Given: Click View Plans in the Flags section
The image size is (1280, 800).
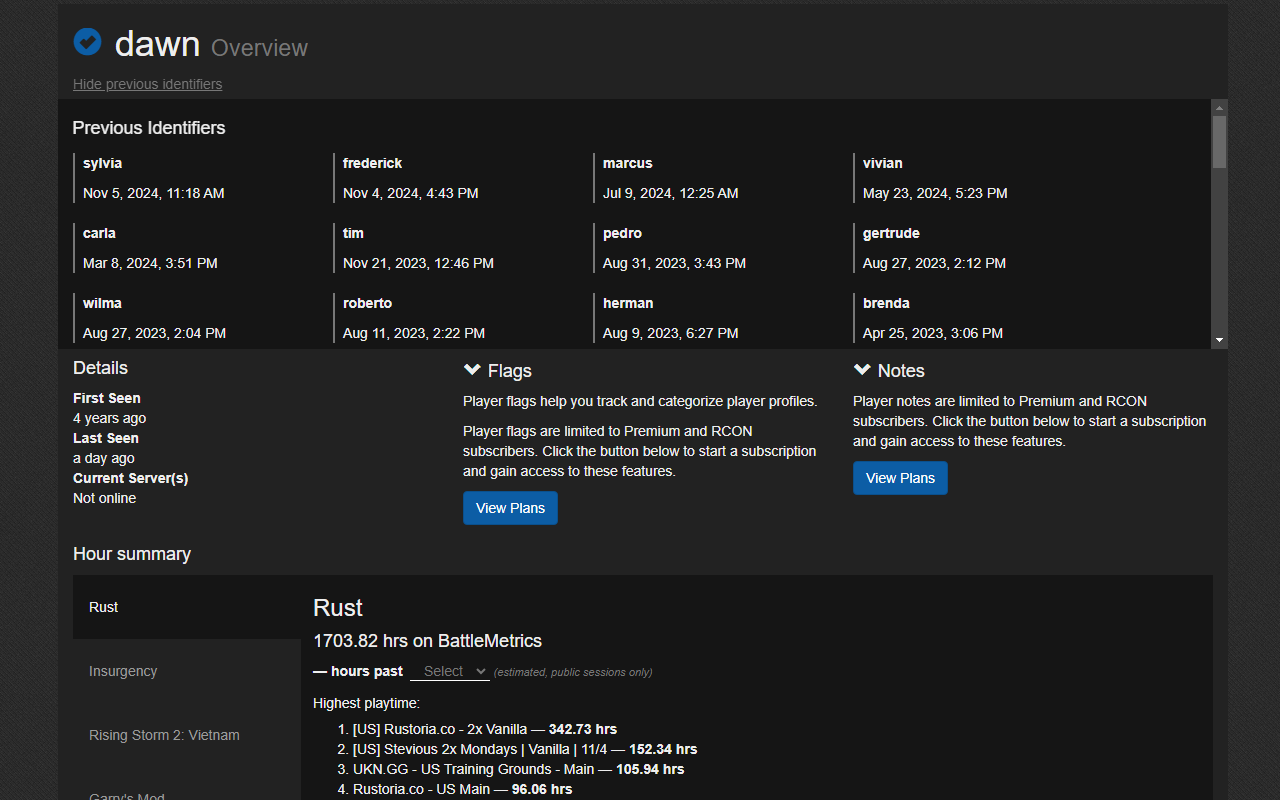Looking at the screenshot, I should point(510,508).
